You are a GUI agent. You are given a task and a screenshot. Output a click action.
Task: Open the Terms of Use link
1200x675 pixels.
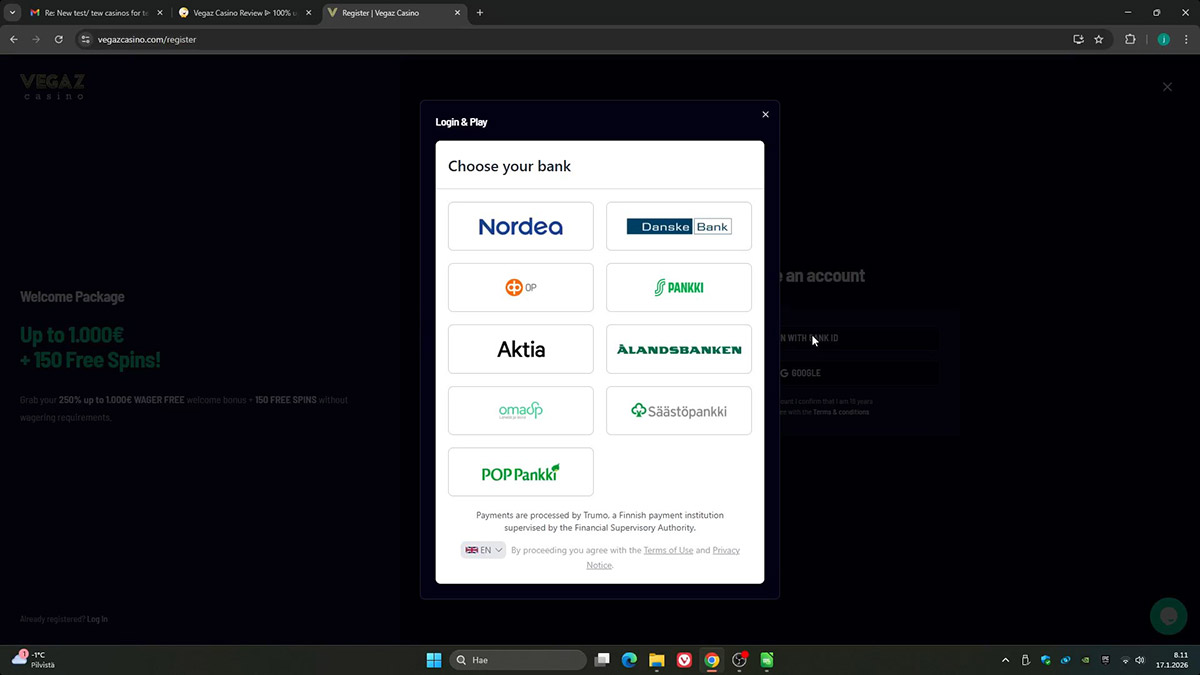click(668, 550)
